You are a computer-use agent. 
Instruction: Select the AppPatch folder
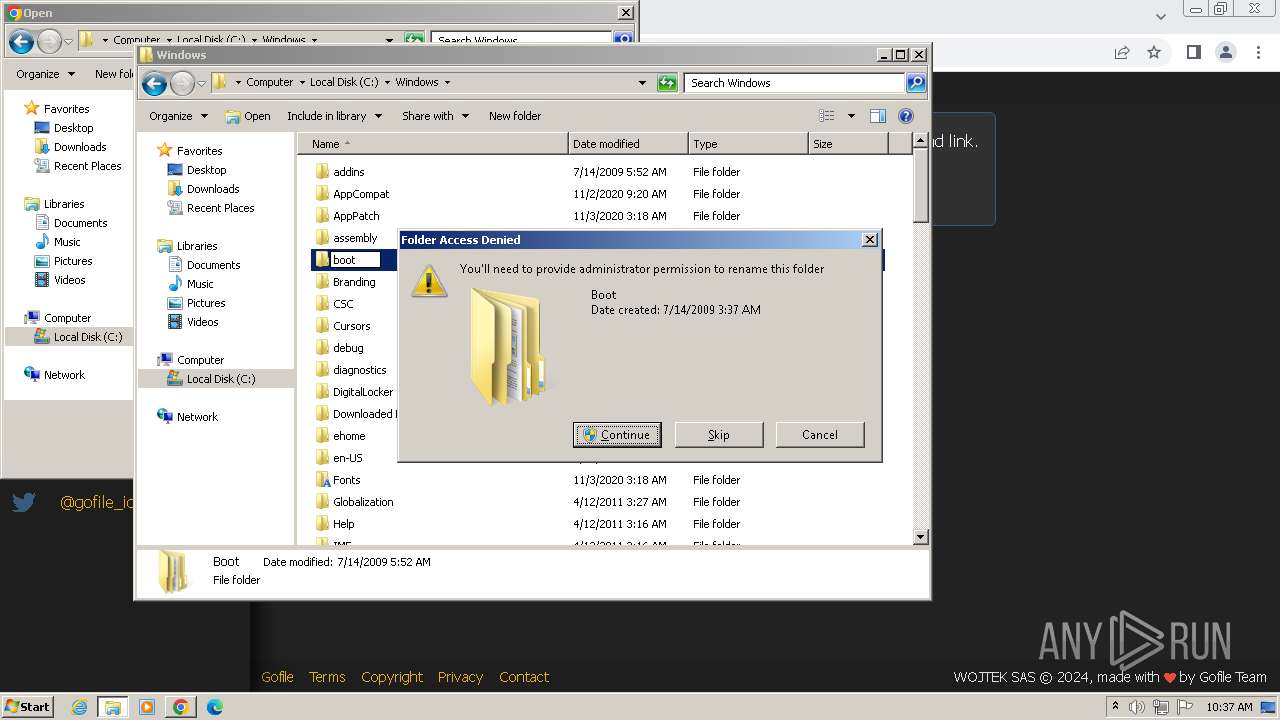(x=356, y=216)
